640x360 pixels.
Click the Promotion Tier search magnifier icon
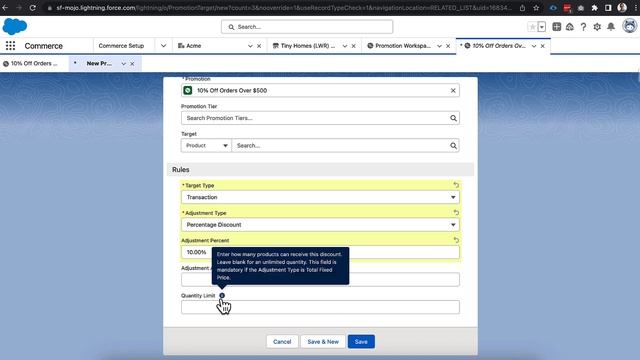coord(453,118)
